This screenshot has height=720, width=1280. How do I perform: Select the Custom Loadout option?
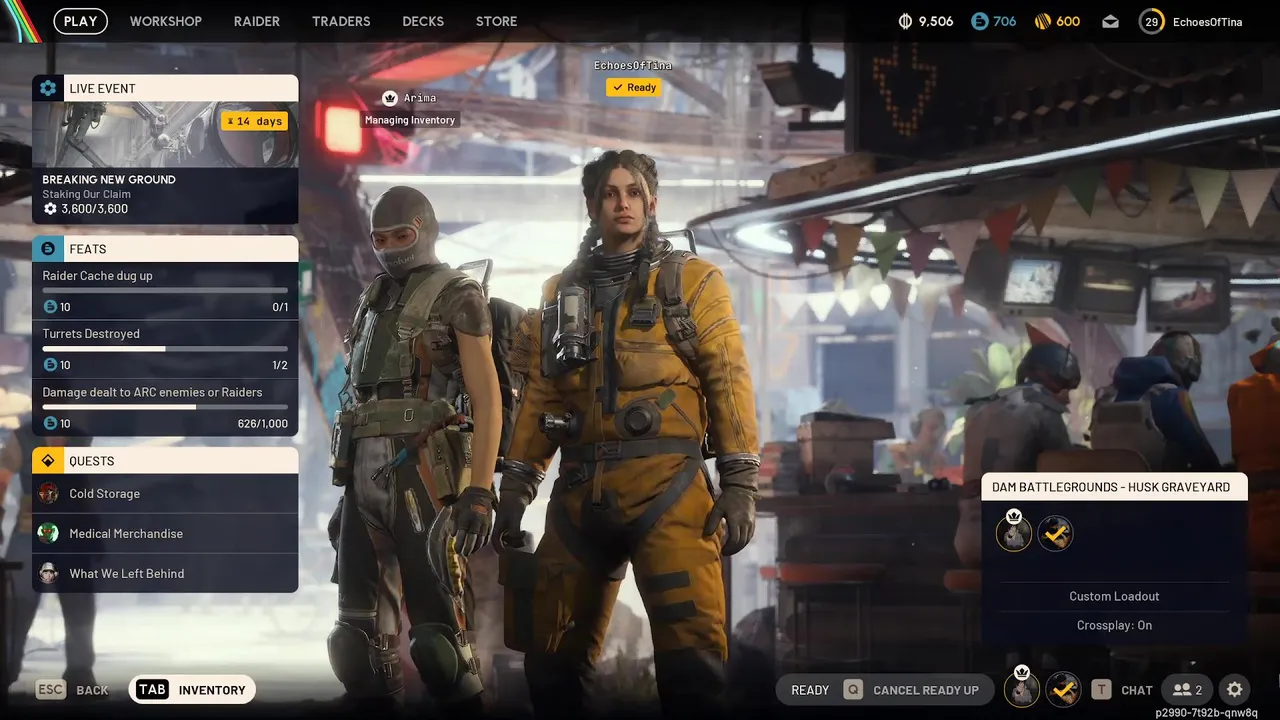[x=1114, y=597]
